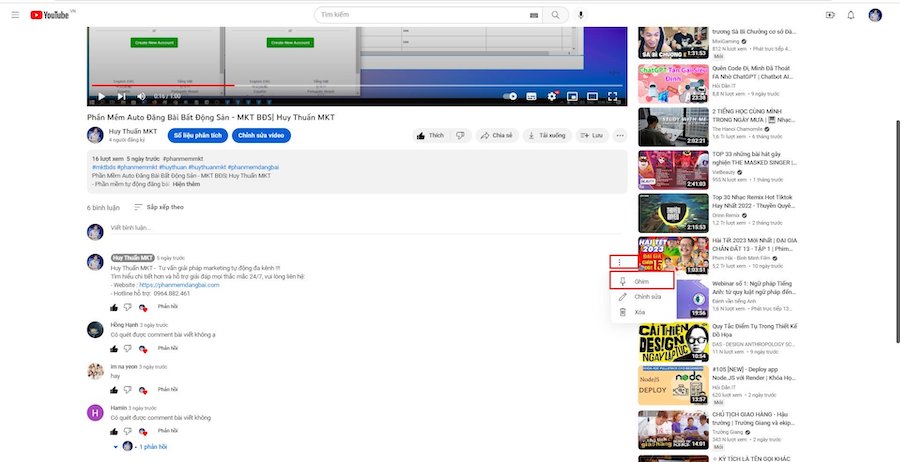Open the YouTube hamburger guide menu
This screenshot has width=900, height=462.
tap(15, 15)
